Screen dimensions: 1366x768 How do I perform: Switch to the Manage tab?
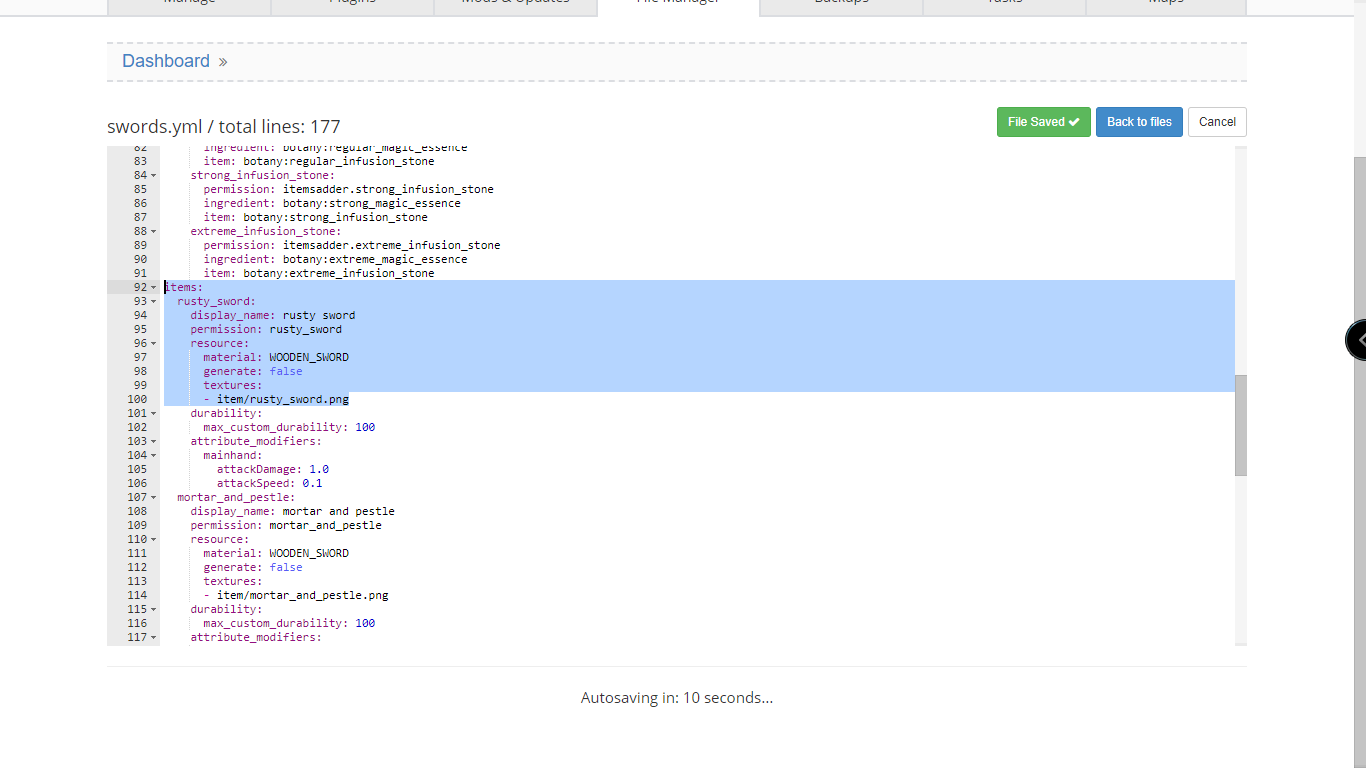tap(188, 3)
